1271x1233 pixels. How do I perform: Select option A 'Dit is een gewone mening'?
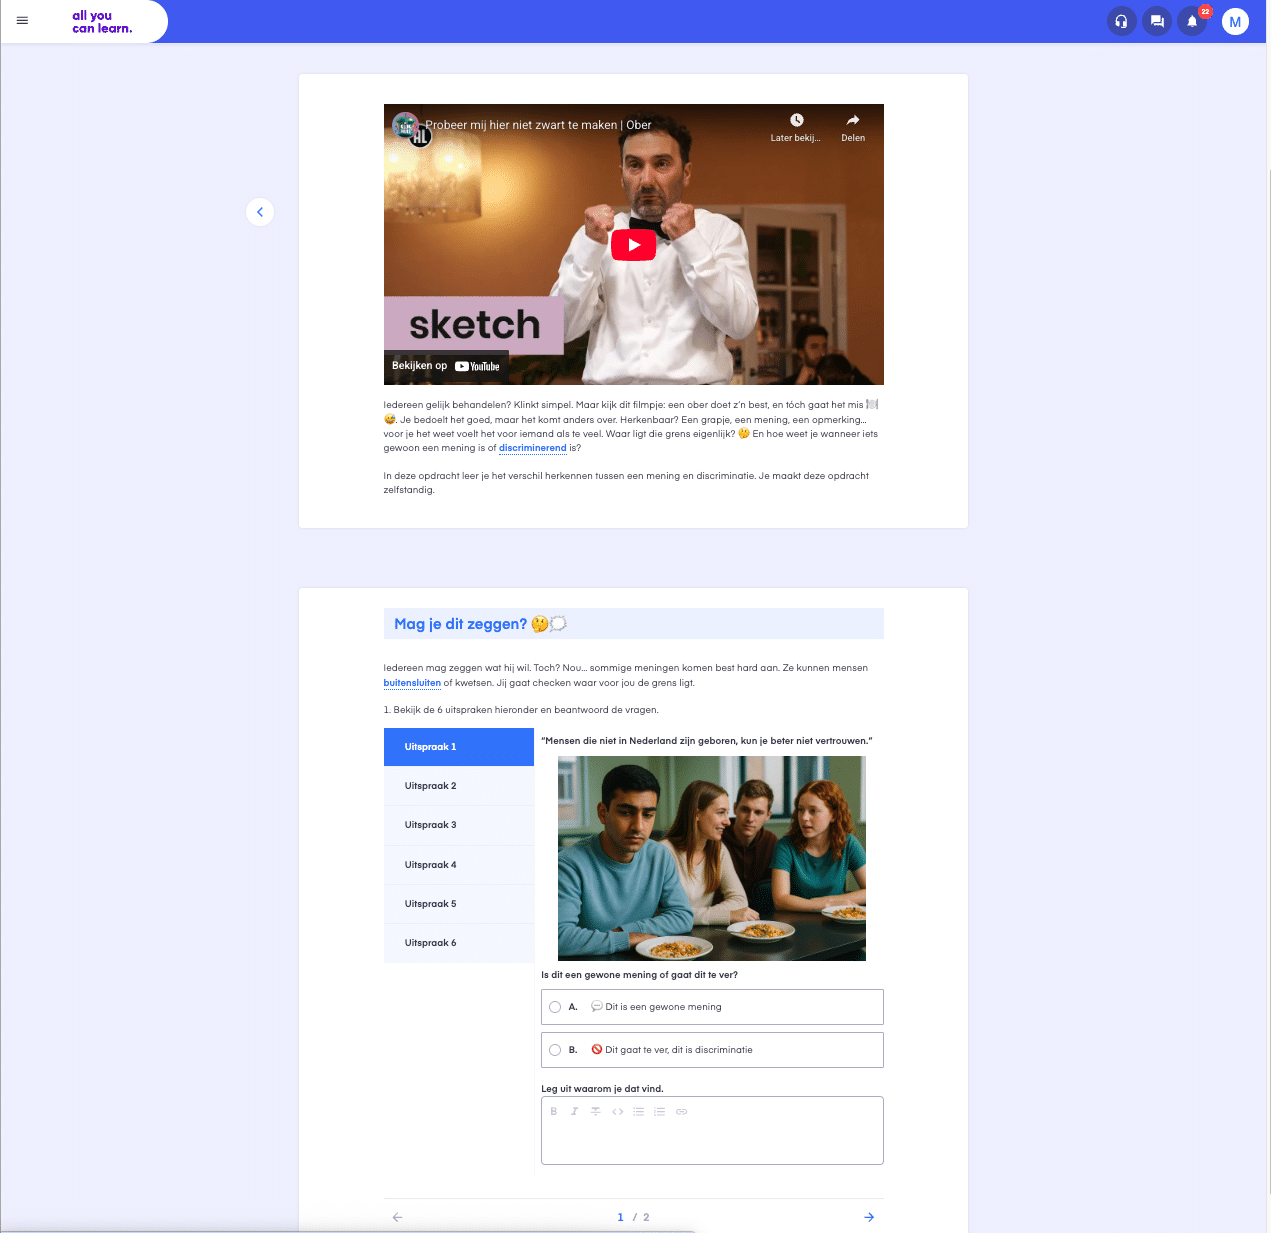[555, 1007]
